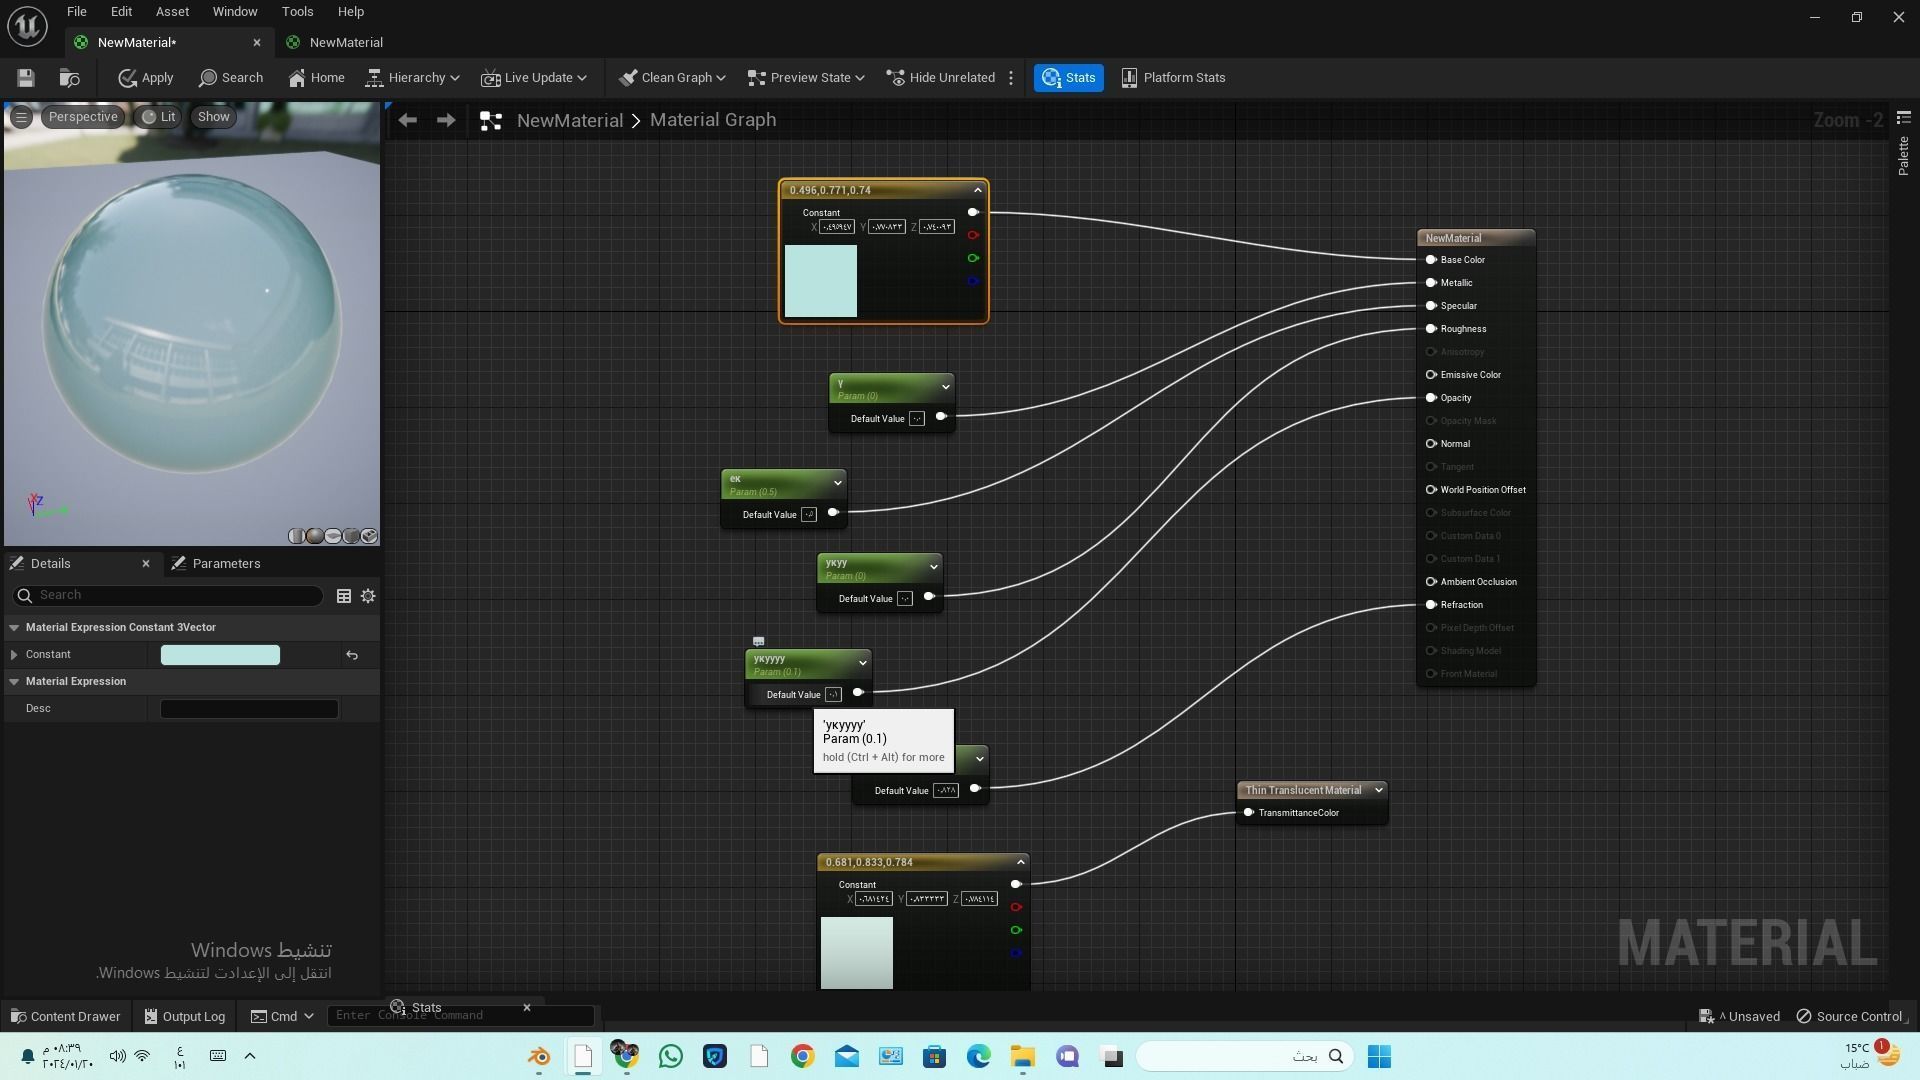Click the Home toolbar button

[316, 78]
